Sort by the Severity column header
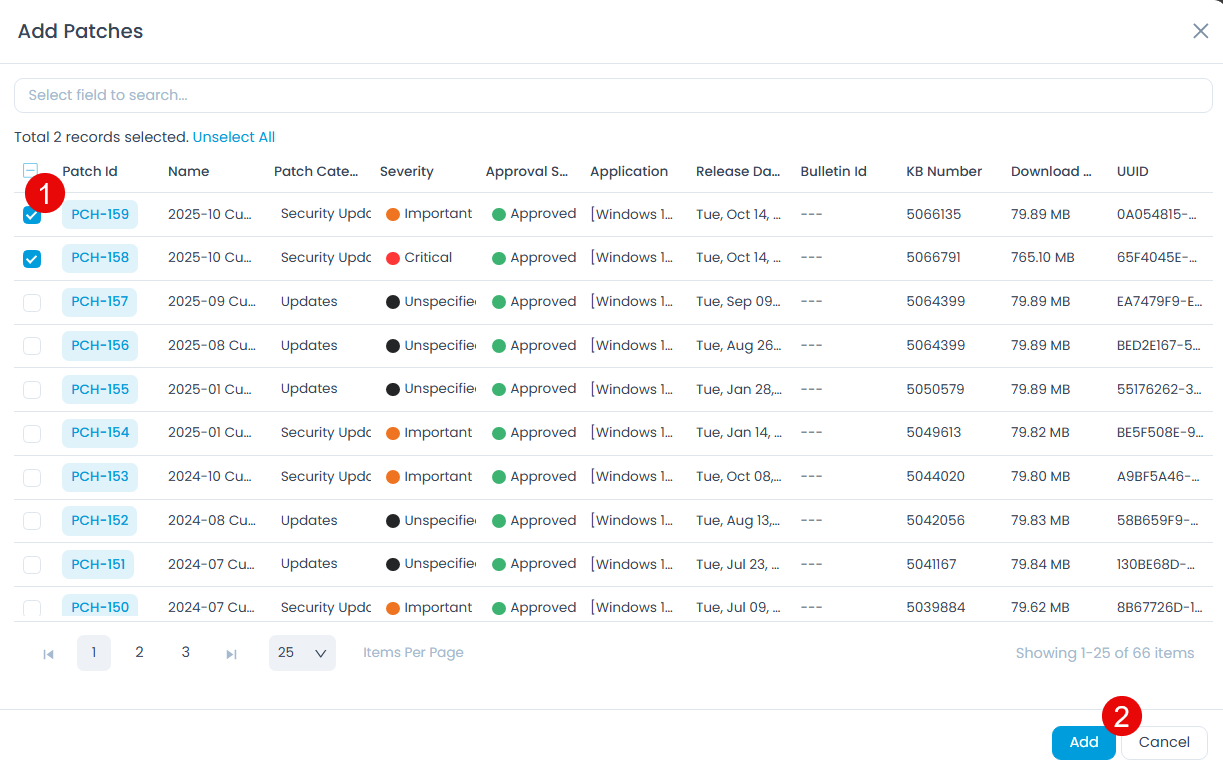Image resolution: width=1223 pixels, height=769 pixels. [x=406, y=171]
